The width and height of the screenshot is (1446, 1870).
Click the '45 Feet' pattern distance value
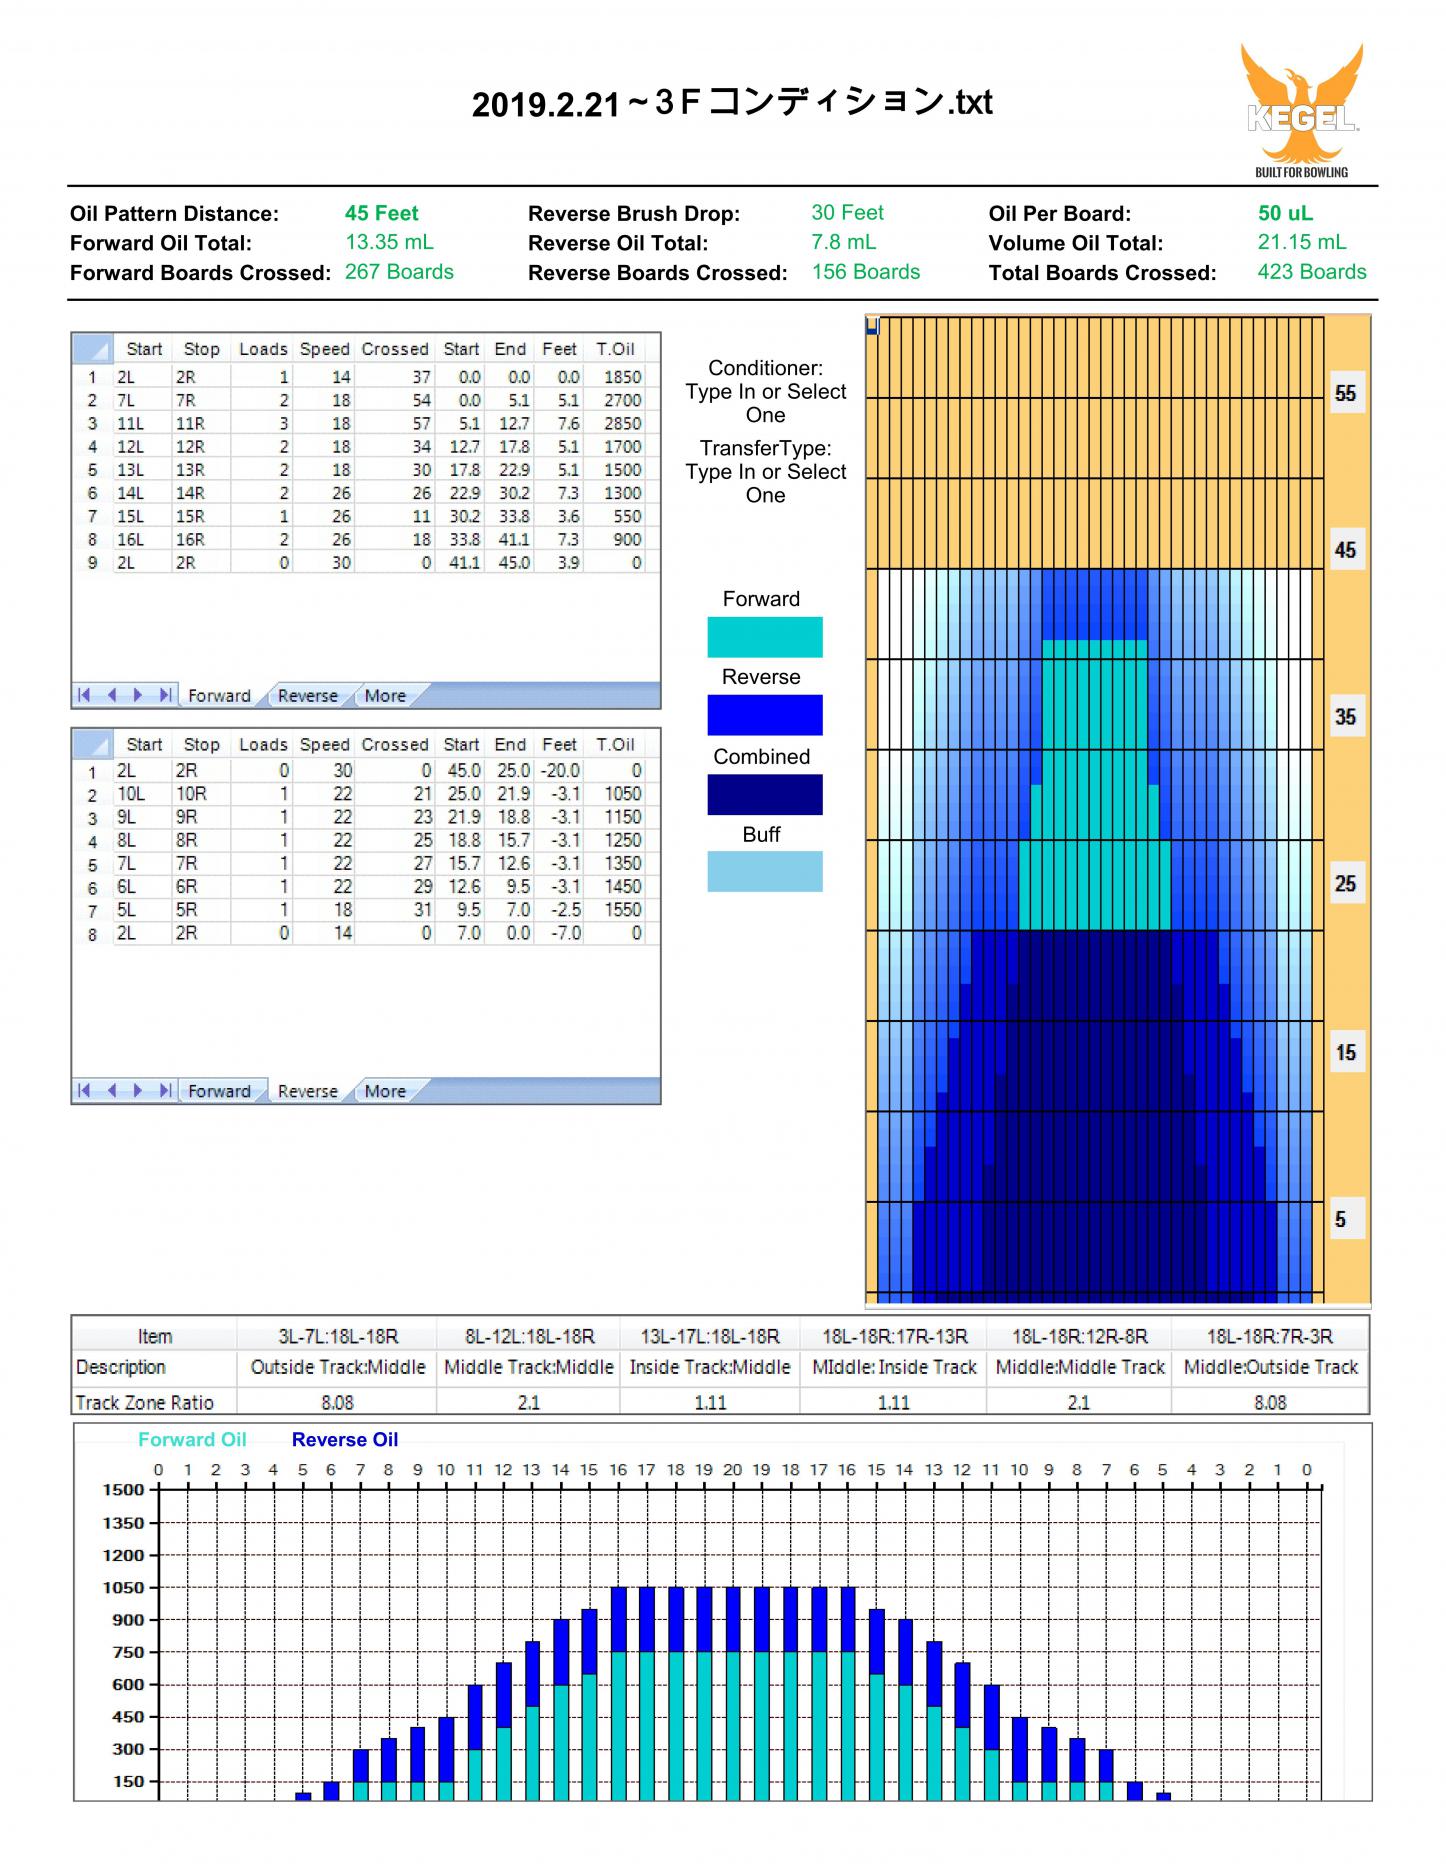point(382,213)
